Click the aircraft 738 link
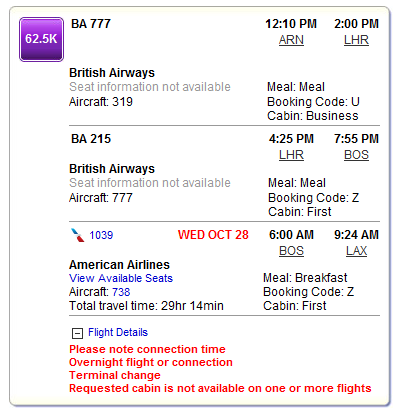Screen dimensions: 399x408 [121, 292]
